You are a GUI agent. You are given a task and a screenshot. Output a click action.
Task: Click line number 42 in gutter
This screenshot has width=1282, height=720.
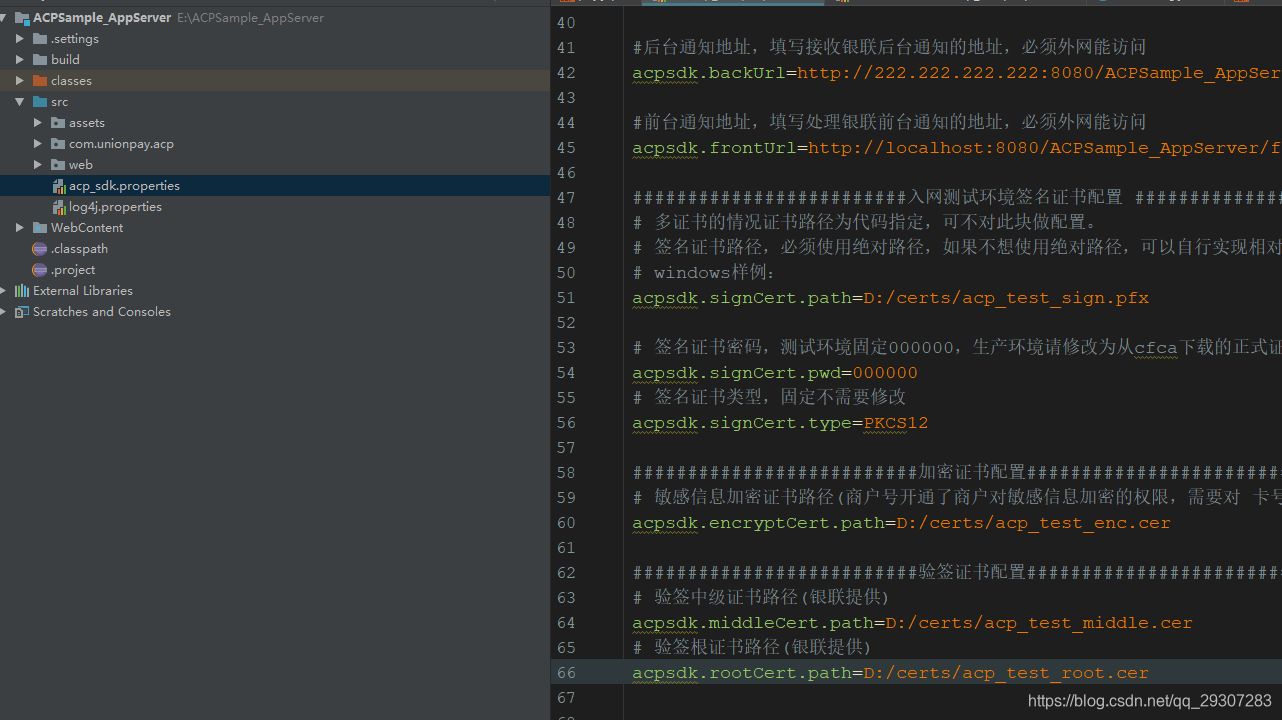pos(566,73)
